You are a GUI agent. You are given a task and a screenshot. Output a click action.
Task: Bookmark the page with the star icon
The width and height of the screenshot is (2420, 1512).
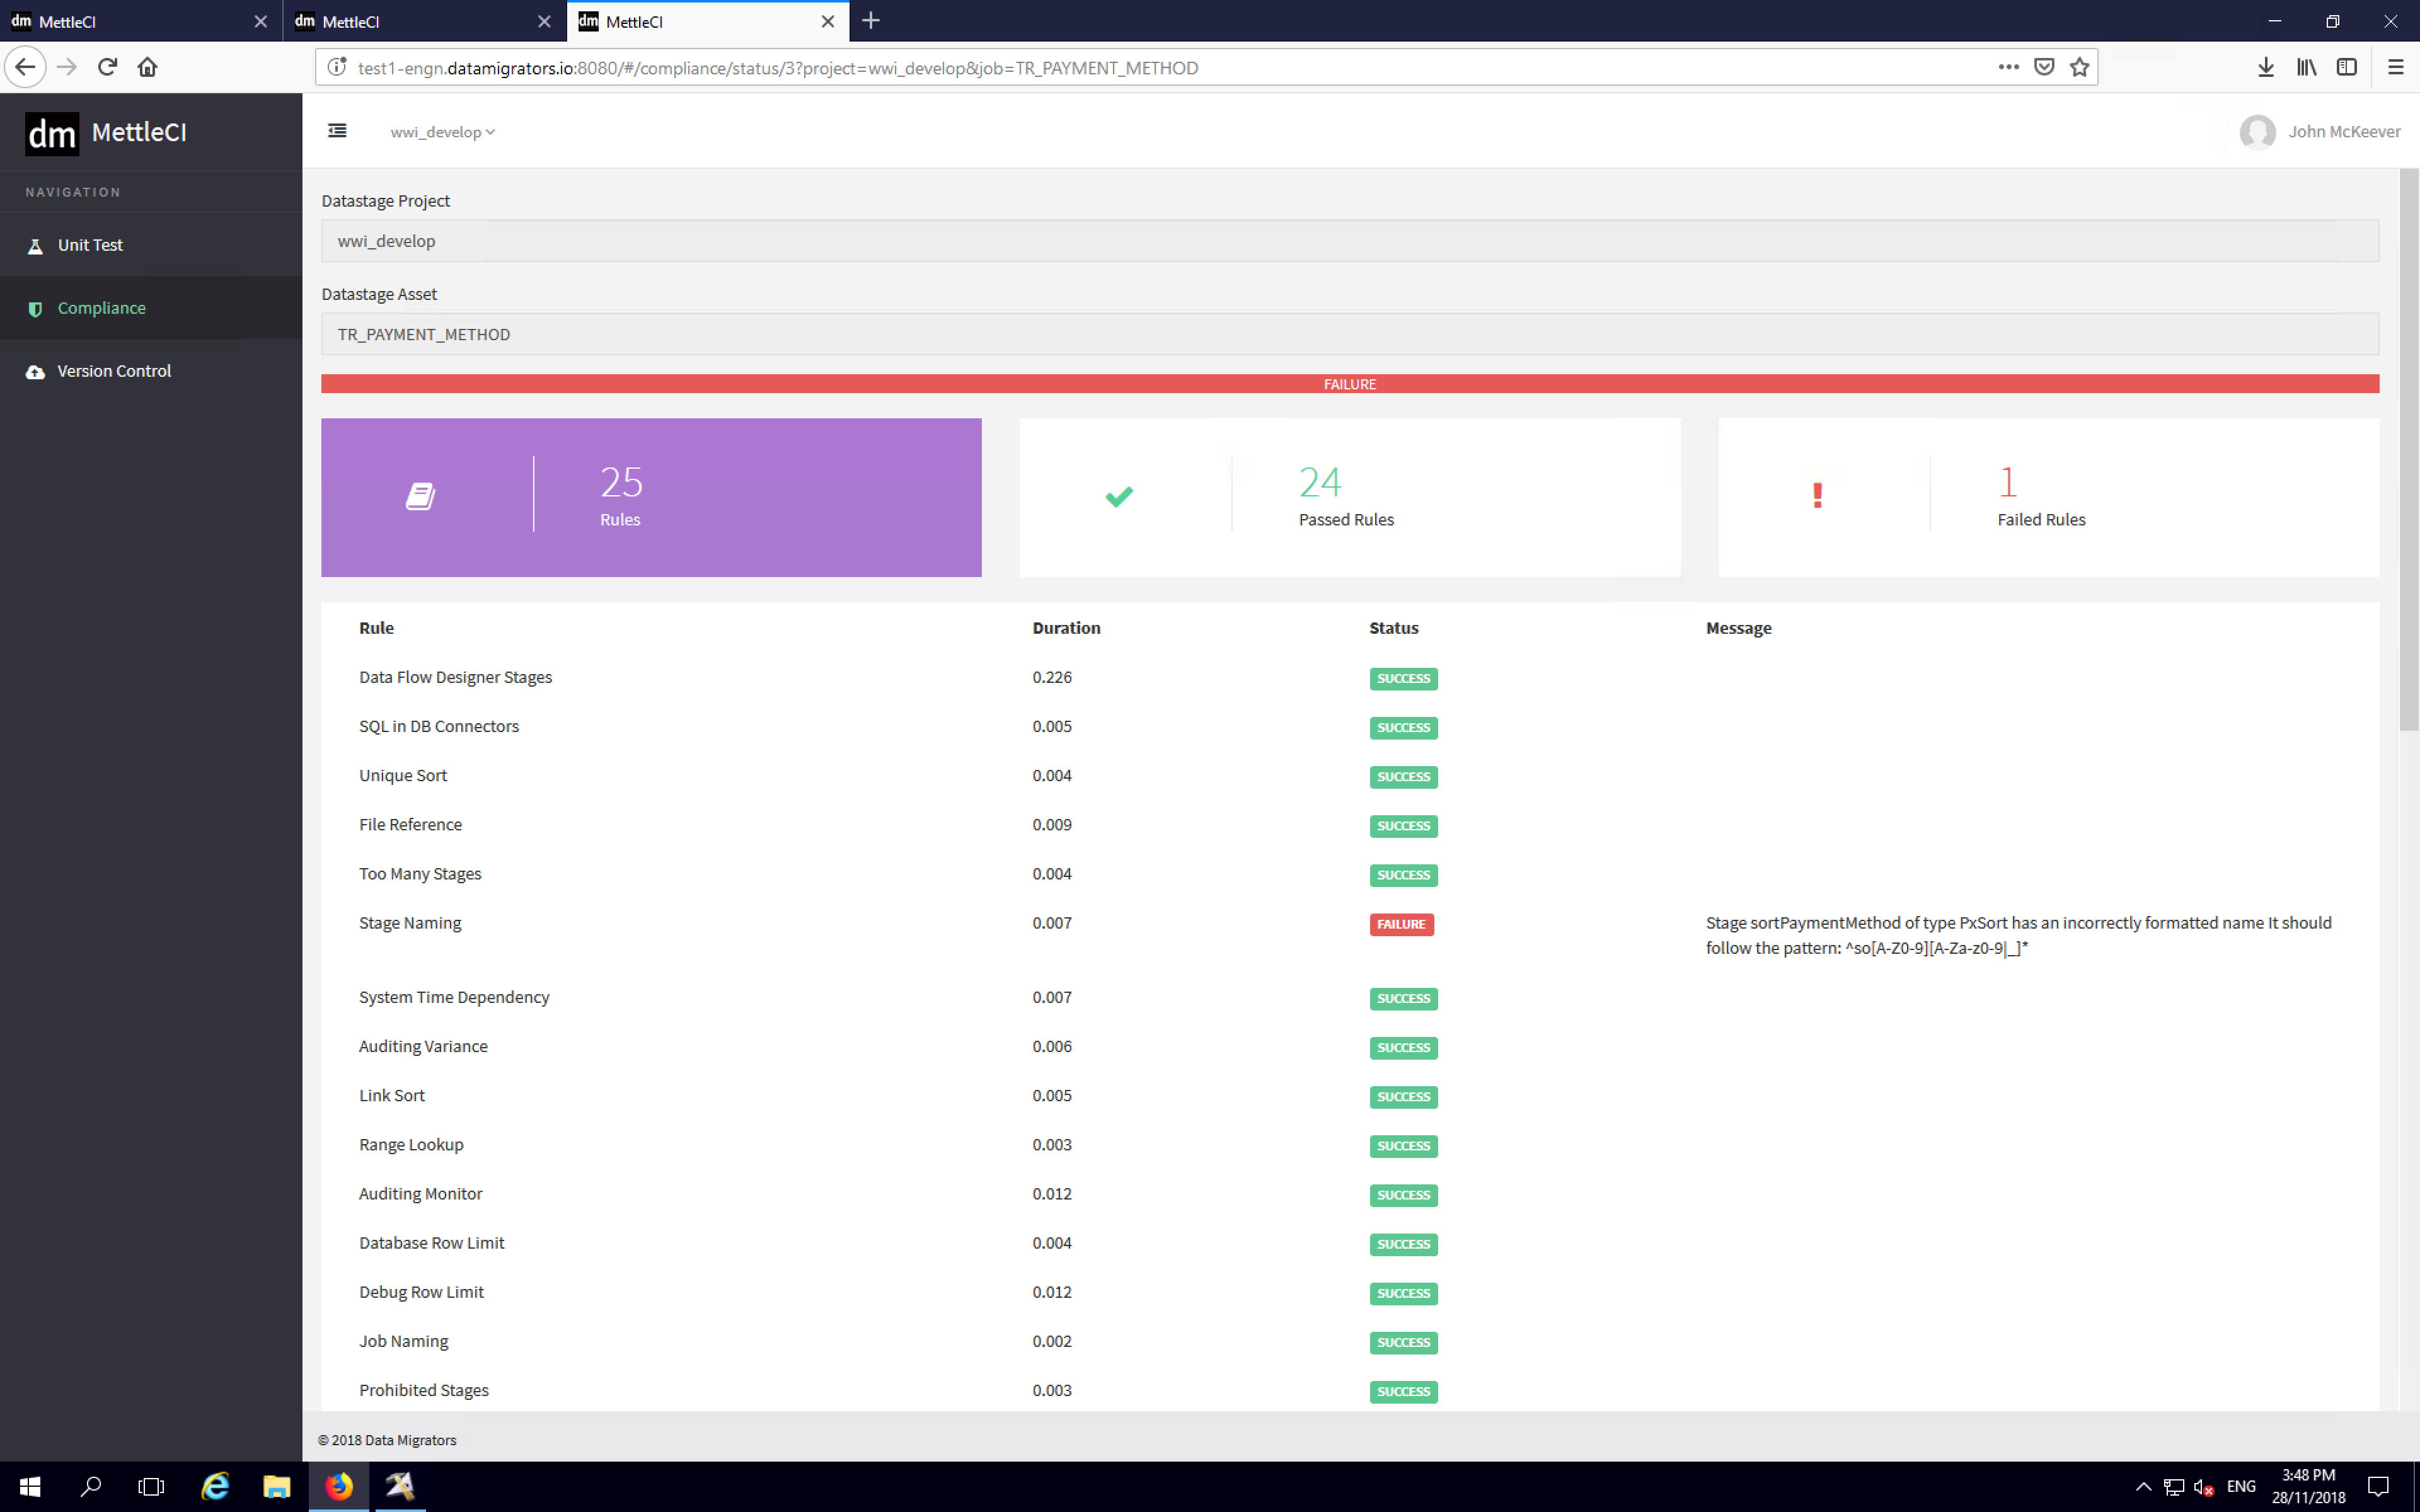[x=2080, y=66]
